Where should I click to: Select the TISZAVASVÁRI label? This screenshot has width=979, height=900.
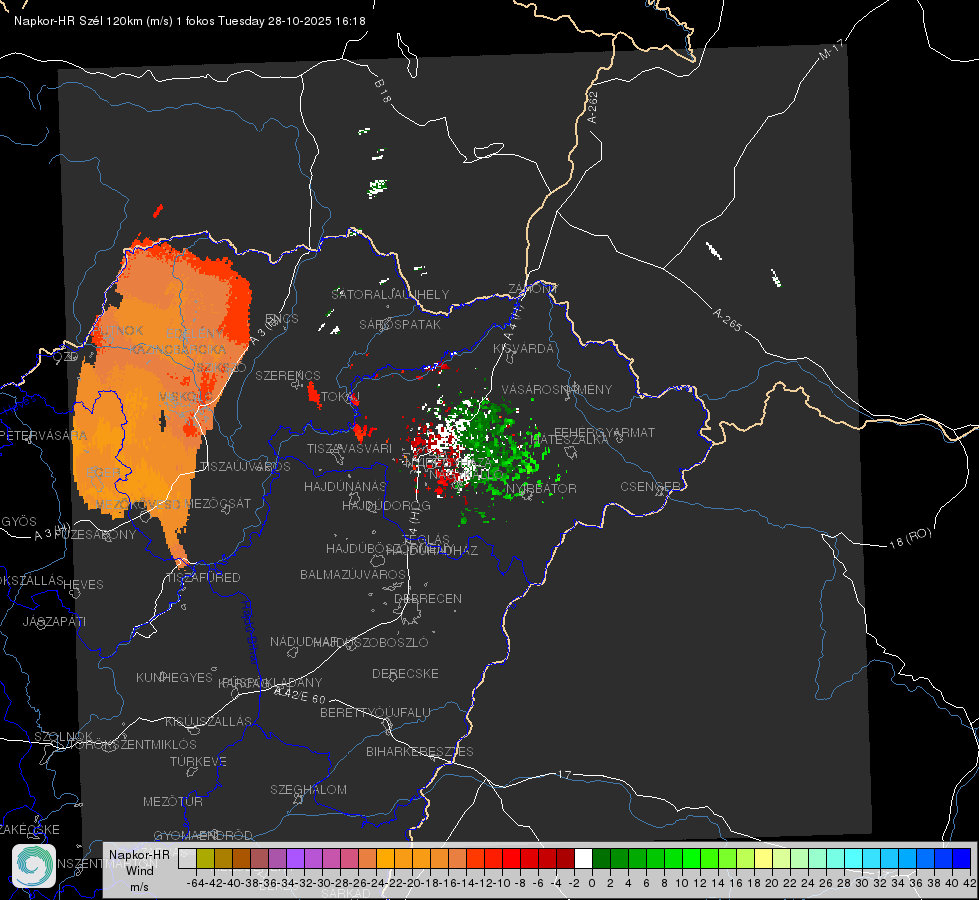coord(349,448)
